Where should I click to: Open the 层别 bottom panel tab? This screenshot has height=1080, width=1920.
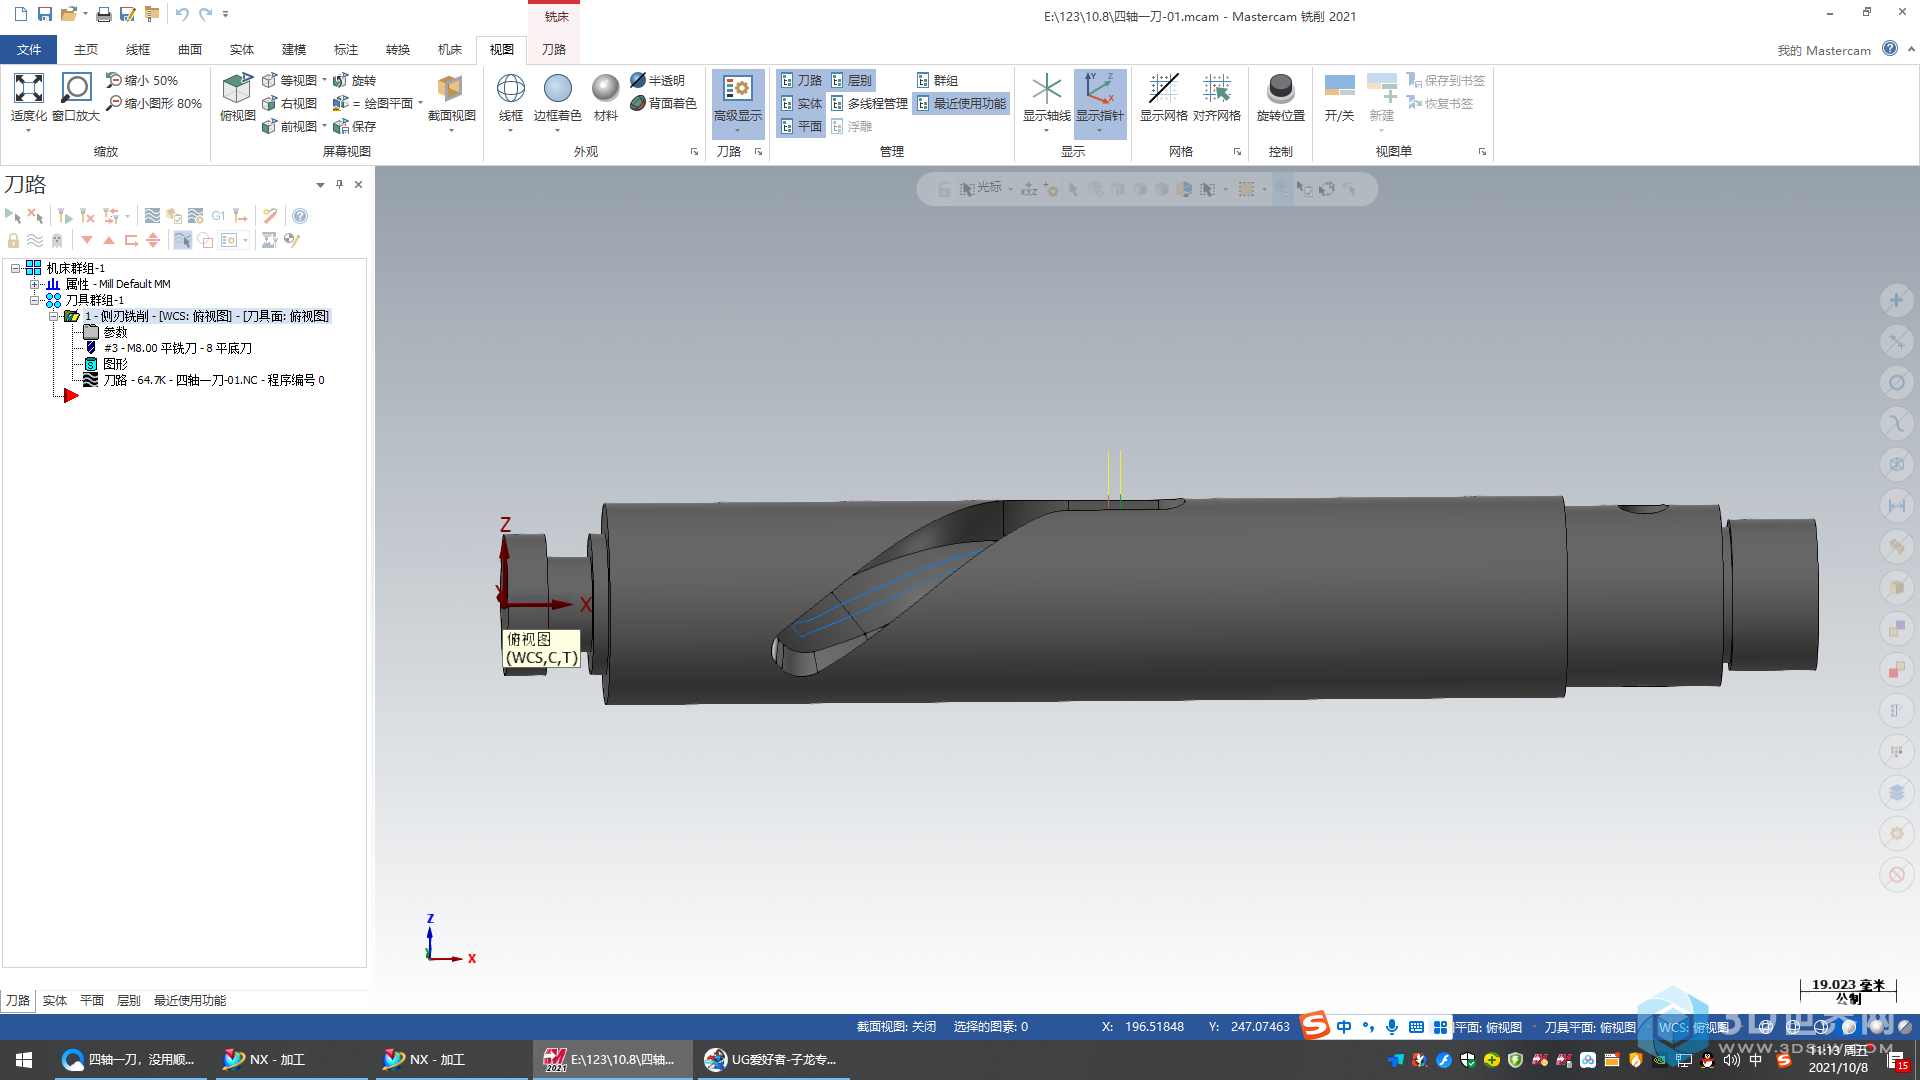pyautogui.click(x=129, y=1000)
